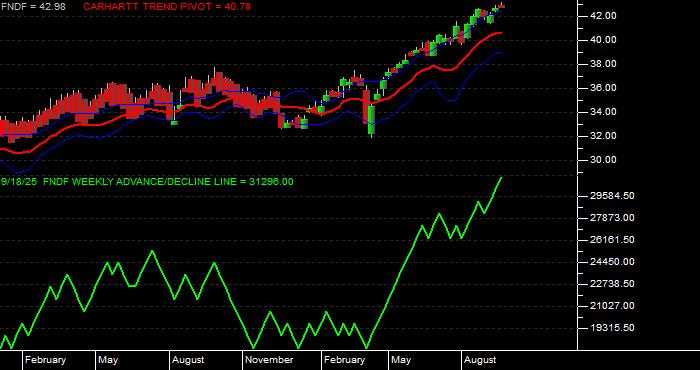Click the FNDF WEEKLY ADVANCE/DECLINE LINE label
This screenshot has width=700, height=370.
pos(168,182)
